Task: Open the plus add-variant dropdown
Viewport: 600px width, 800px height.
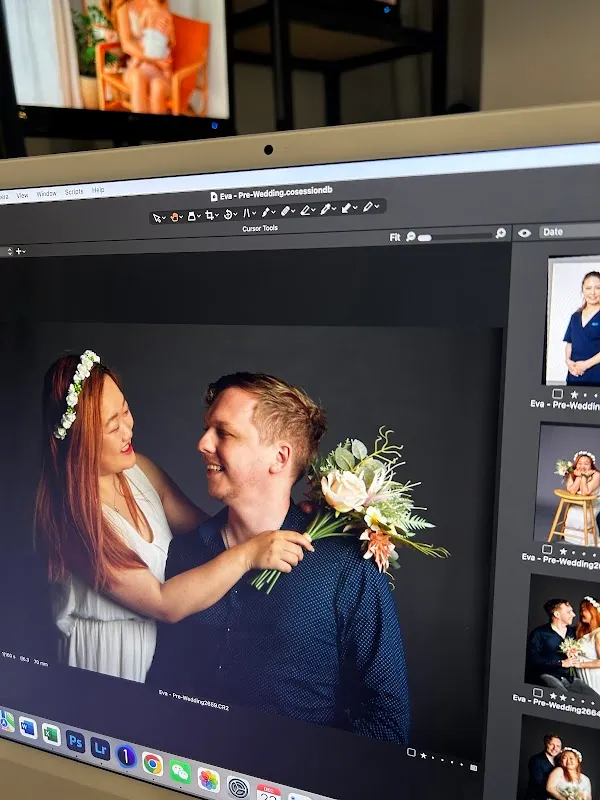Action: click(20, 251)
